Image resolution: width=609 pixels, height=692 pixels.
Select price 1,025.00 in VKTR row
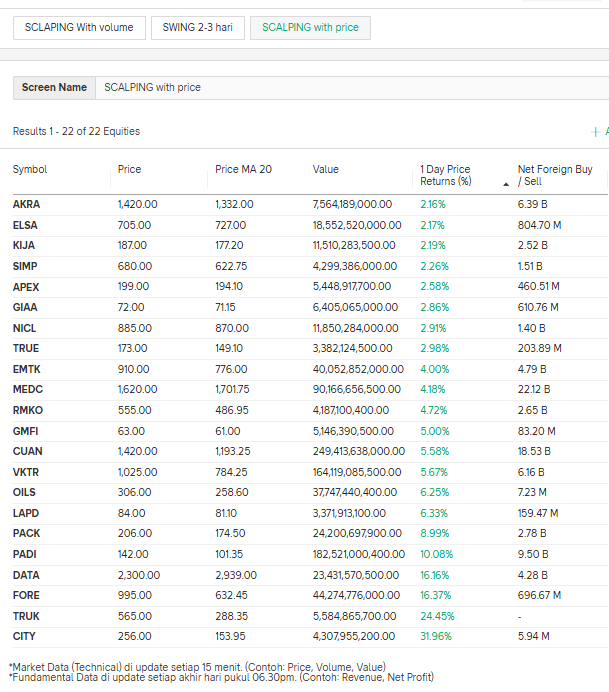pyautogui.click(x=138, y=473)
